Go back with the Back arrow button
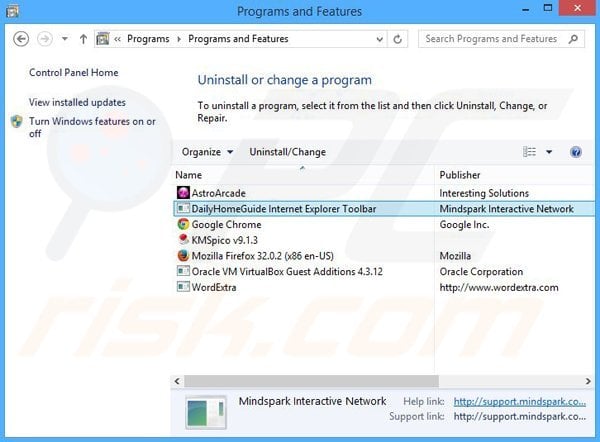The height and width of the screenshot is (442, 600). coord(21,39)
